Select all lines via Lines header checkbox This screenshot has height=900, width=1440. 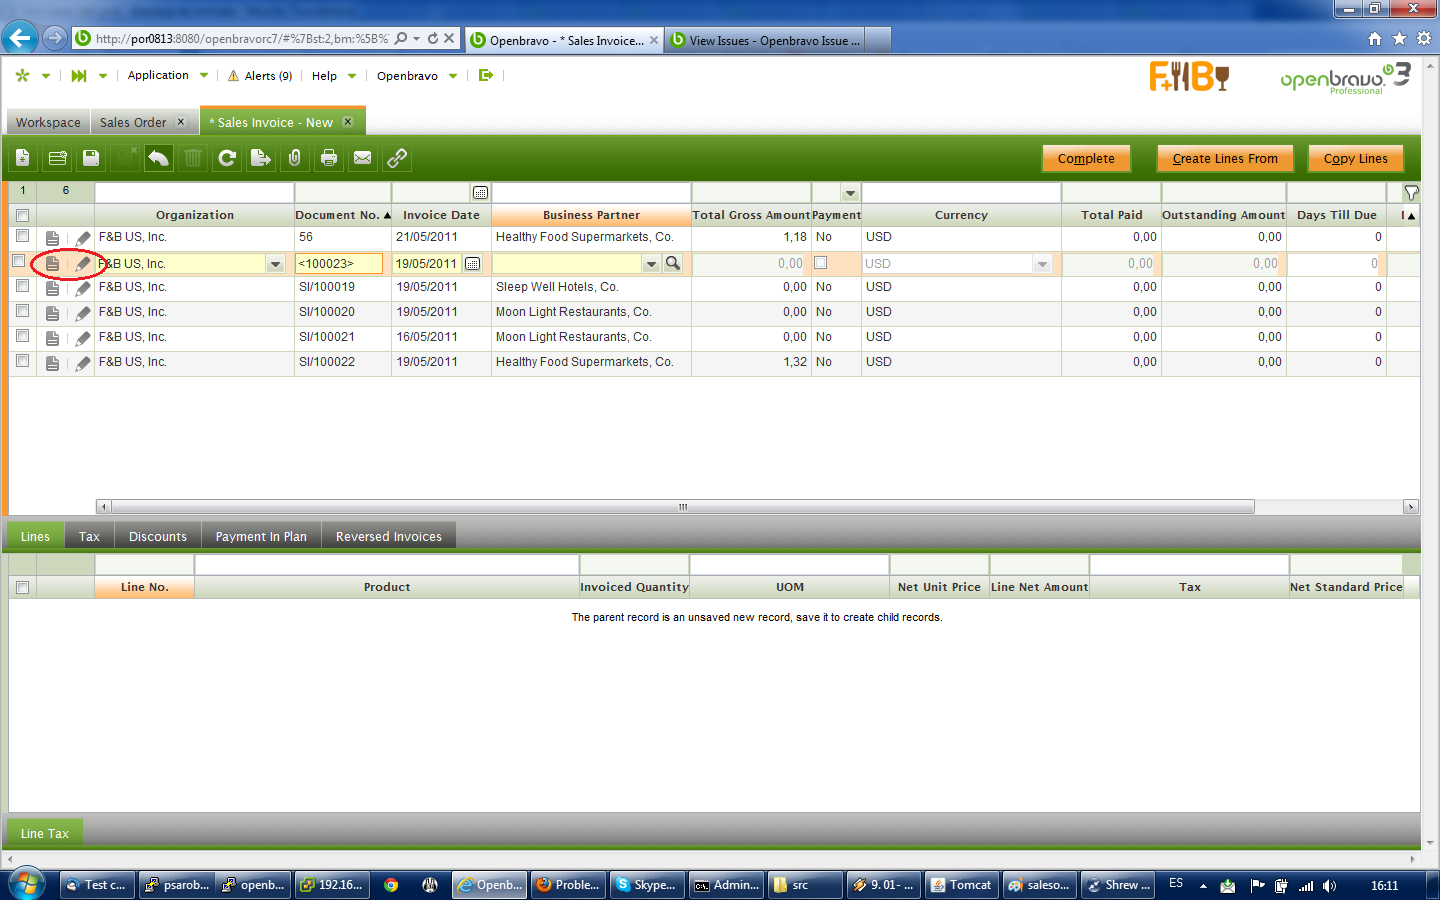point(23,588)
